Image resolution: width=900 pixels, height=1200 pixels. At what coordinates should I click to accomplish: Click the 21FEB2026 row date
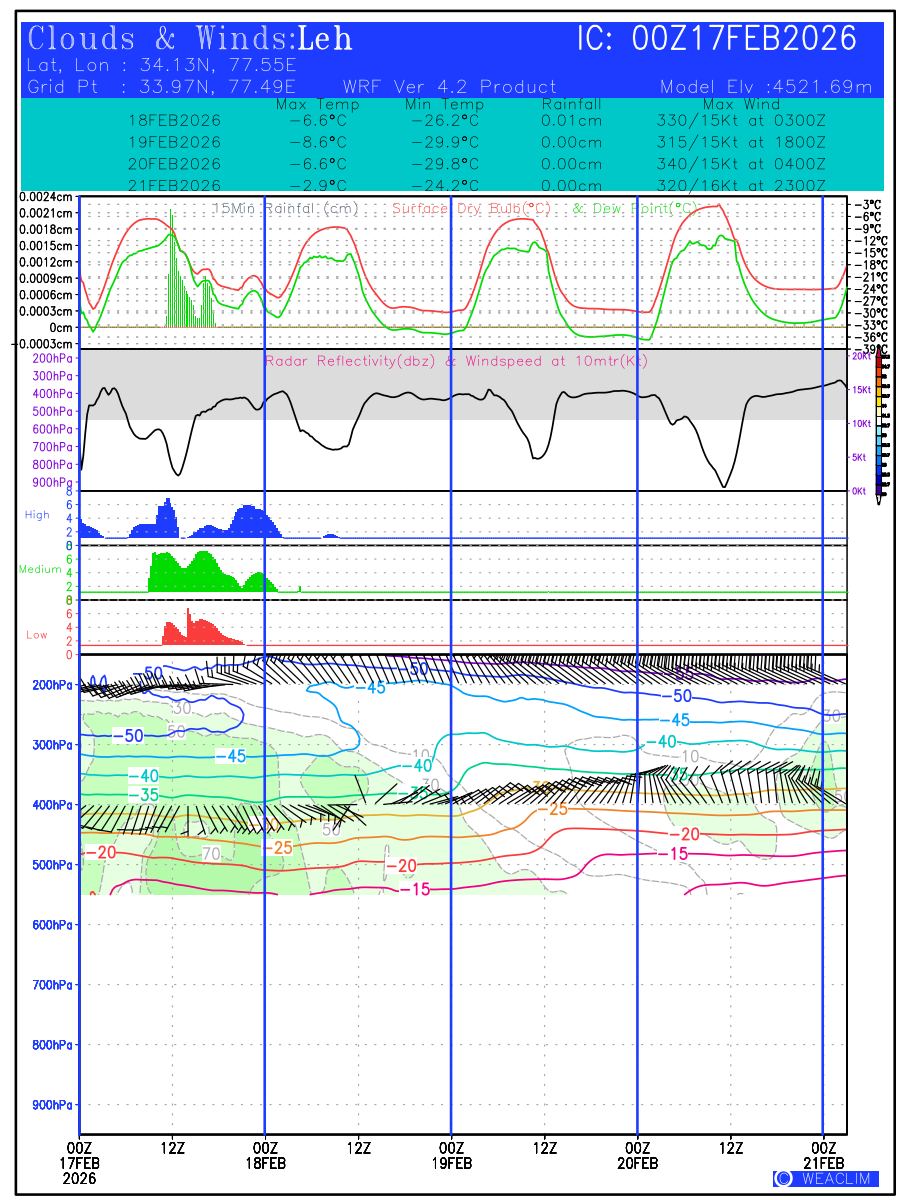[x=175, y=185]
